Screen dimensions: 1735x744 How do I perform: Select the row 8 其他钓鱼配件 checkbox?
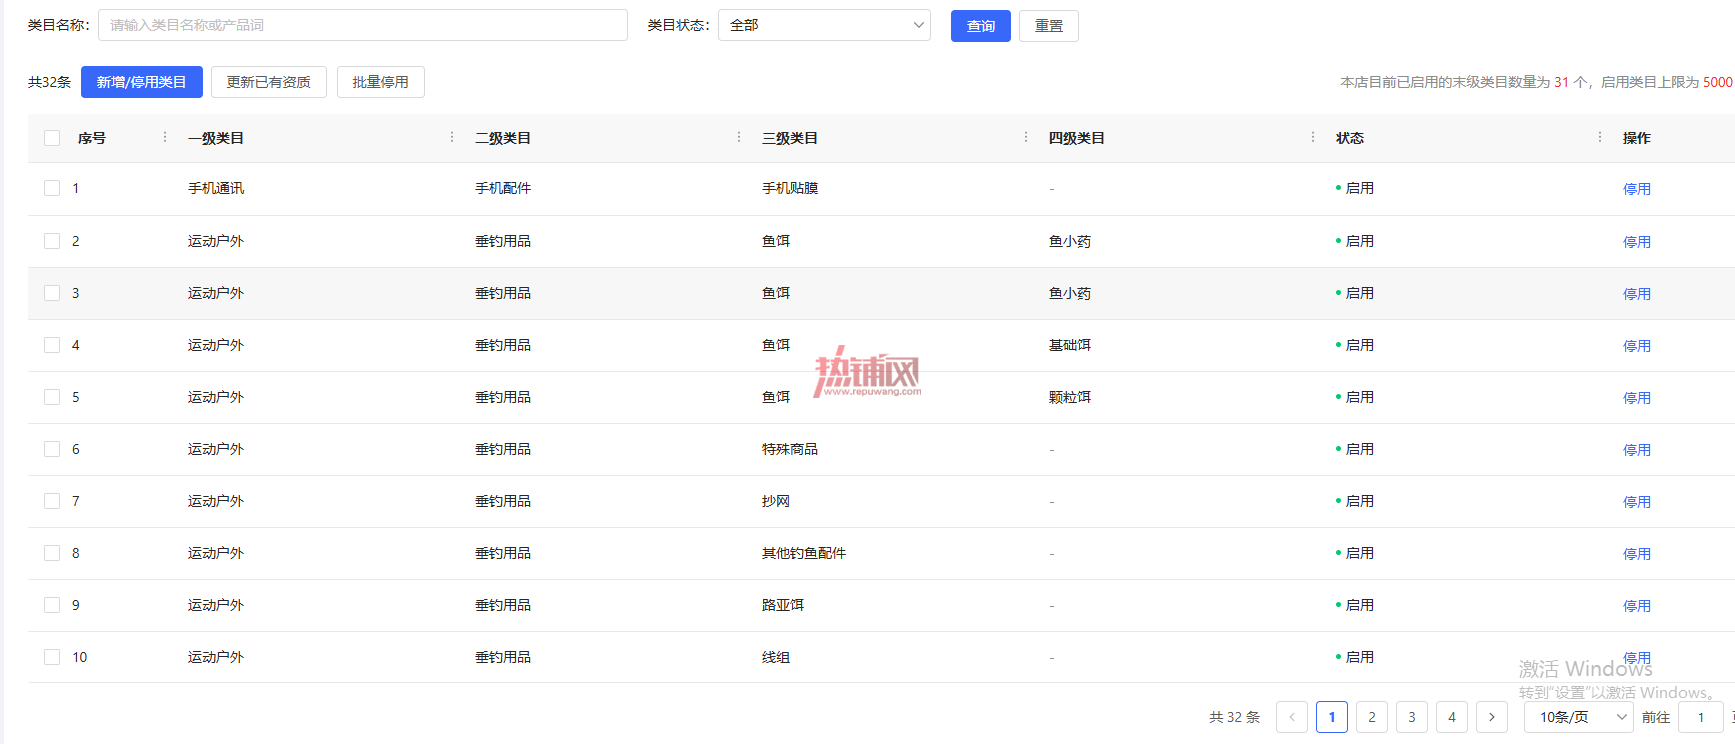pyautogui.click(x=52, y=553)
